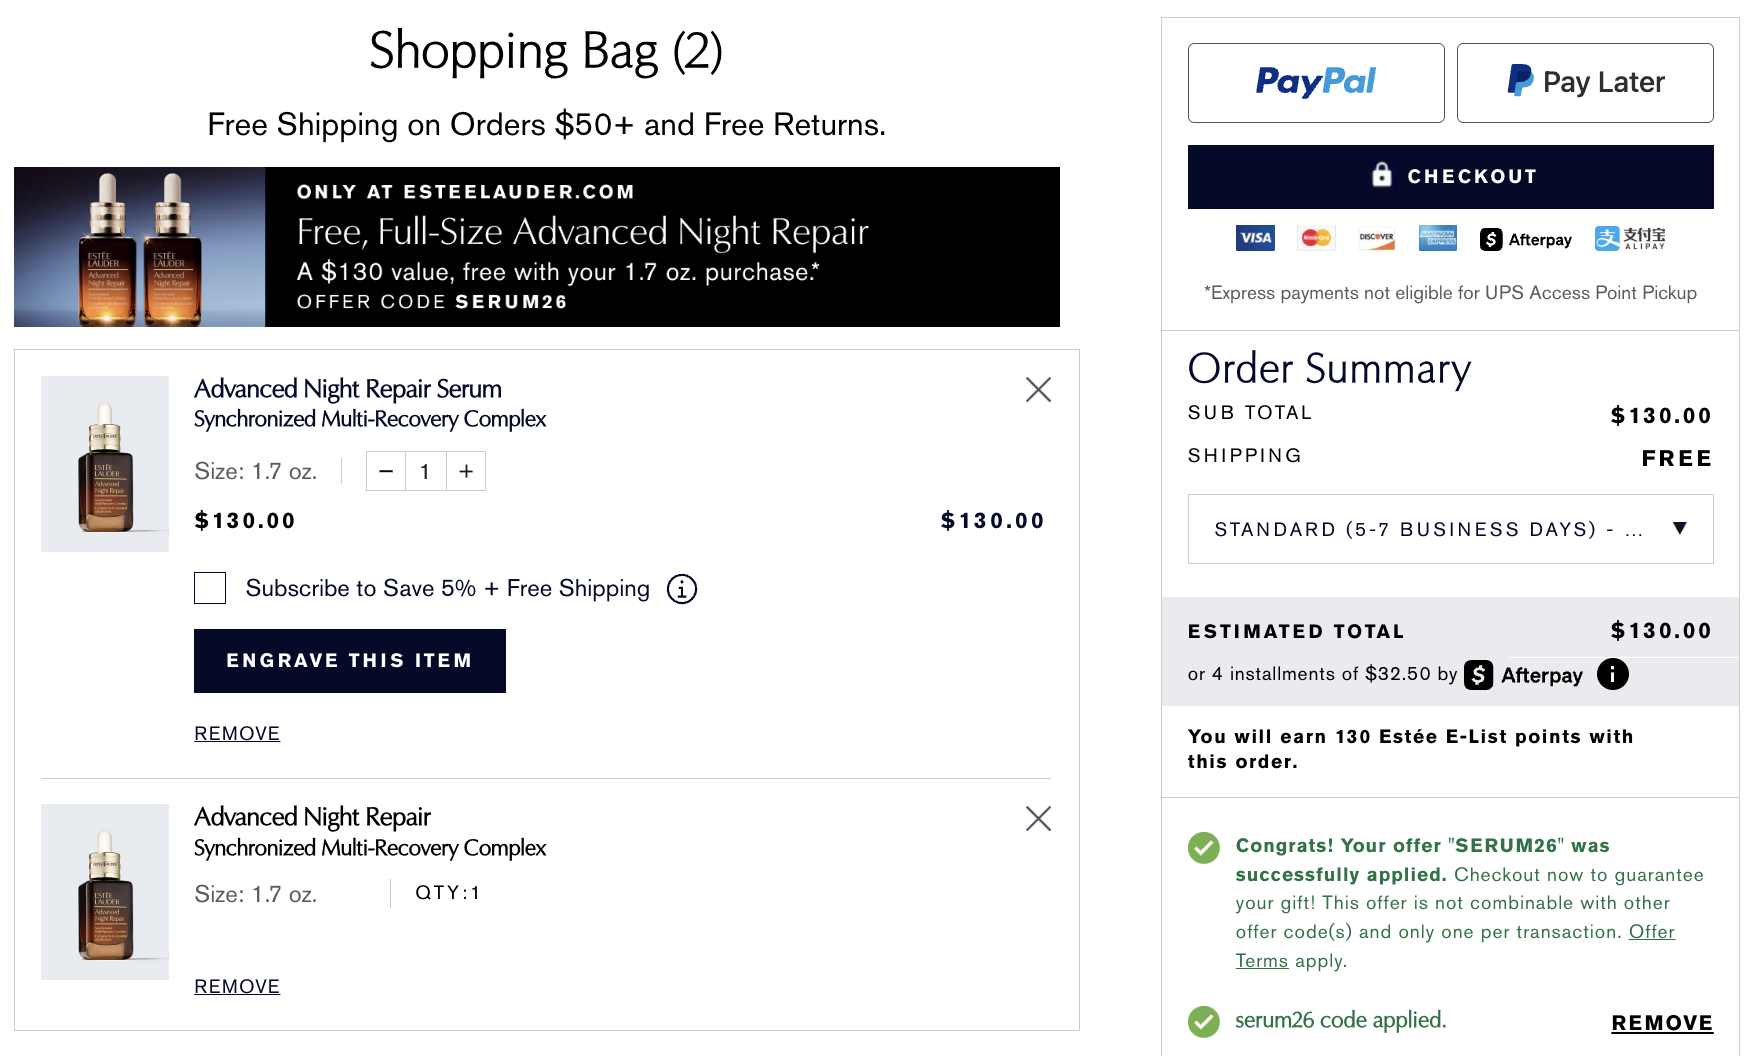Pay with the PayPal button
Screen dimensions: 1746x1056
(1316, 83)
